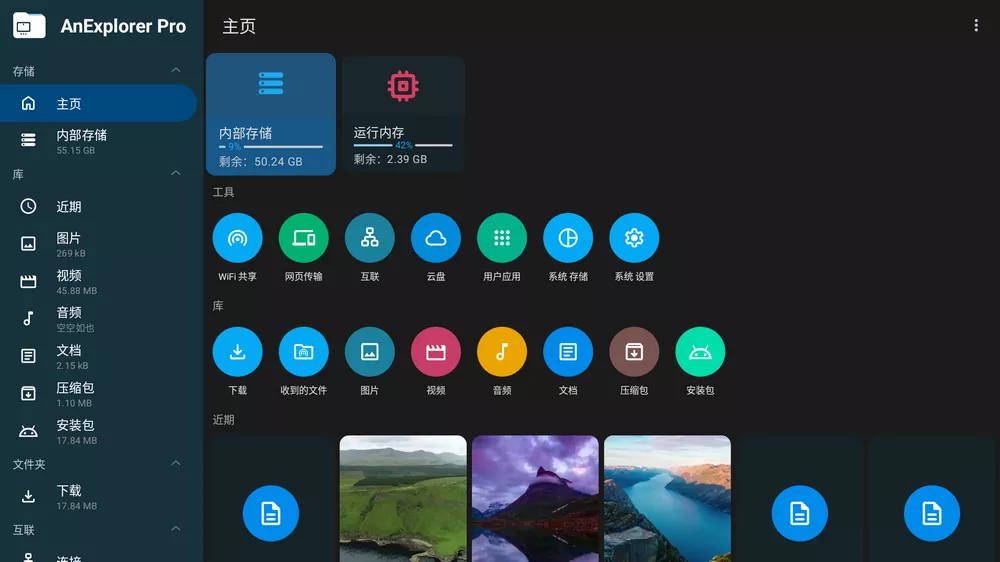Image resolution: width=1000 pixels, height=562 pixels.
Task: Open the 安装包 library circle icon
Action: coord(700,351)
